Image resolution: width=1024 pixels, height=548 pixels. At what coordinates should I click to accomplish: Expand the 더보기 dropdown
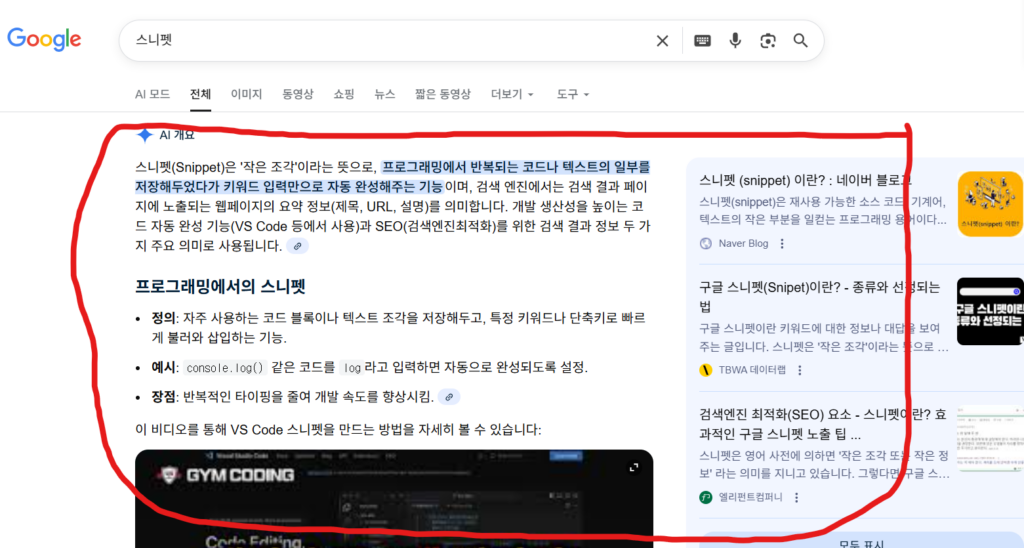click(512, 94)
